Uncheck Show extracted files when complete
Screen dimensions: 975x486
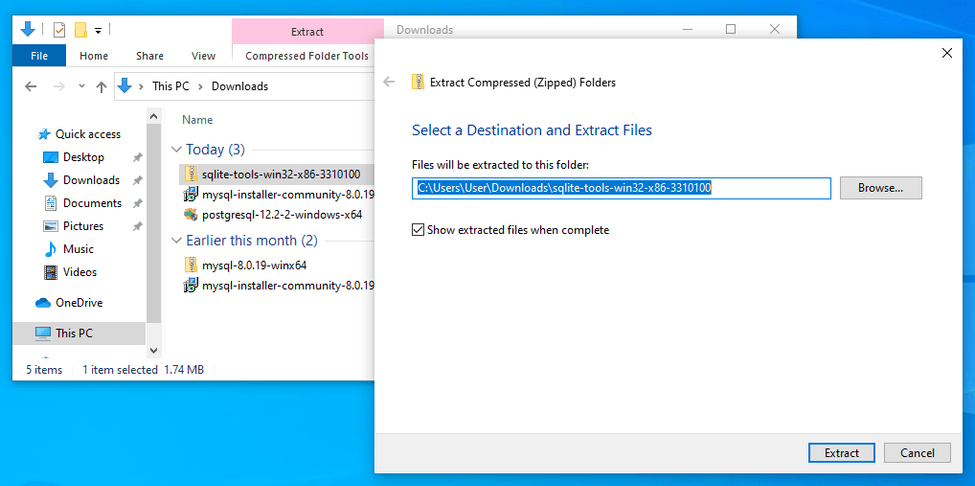tap(418, 230)
